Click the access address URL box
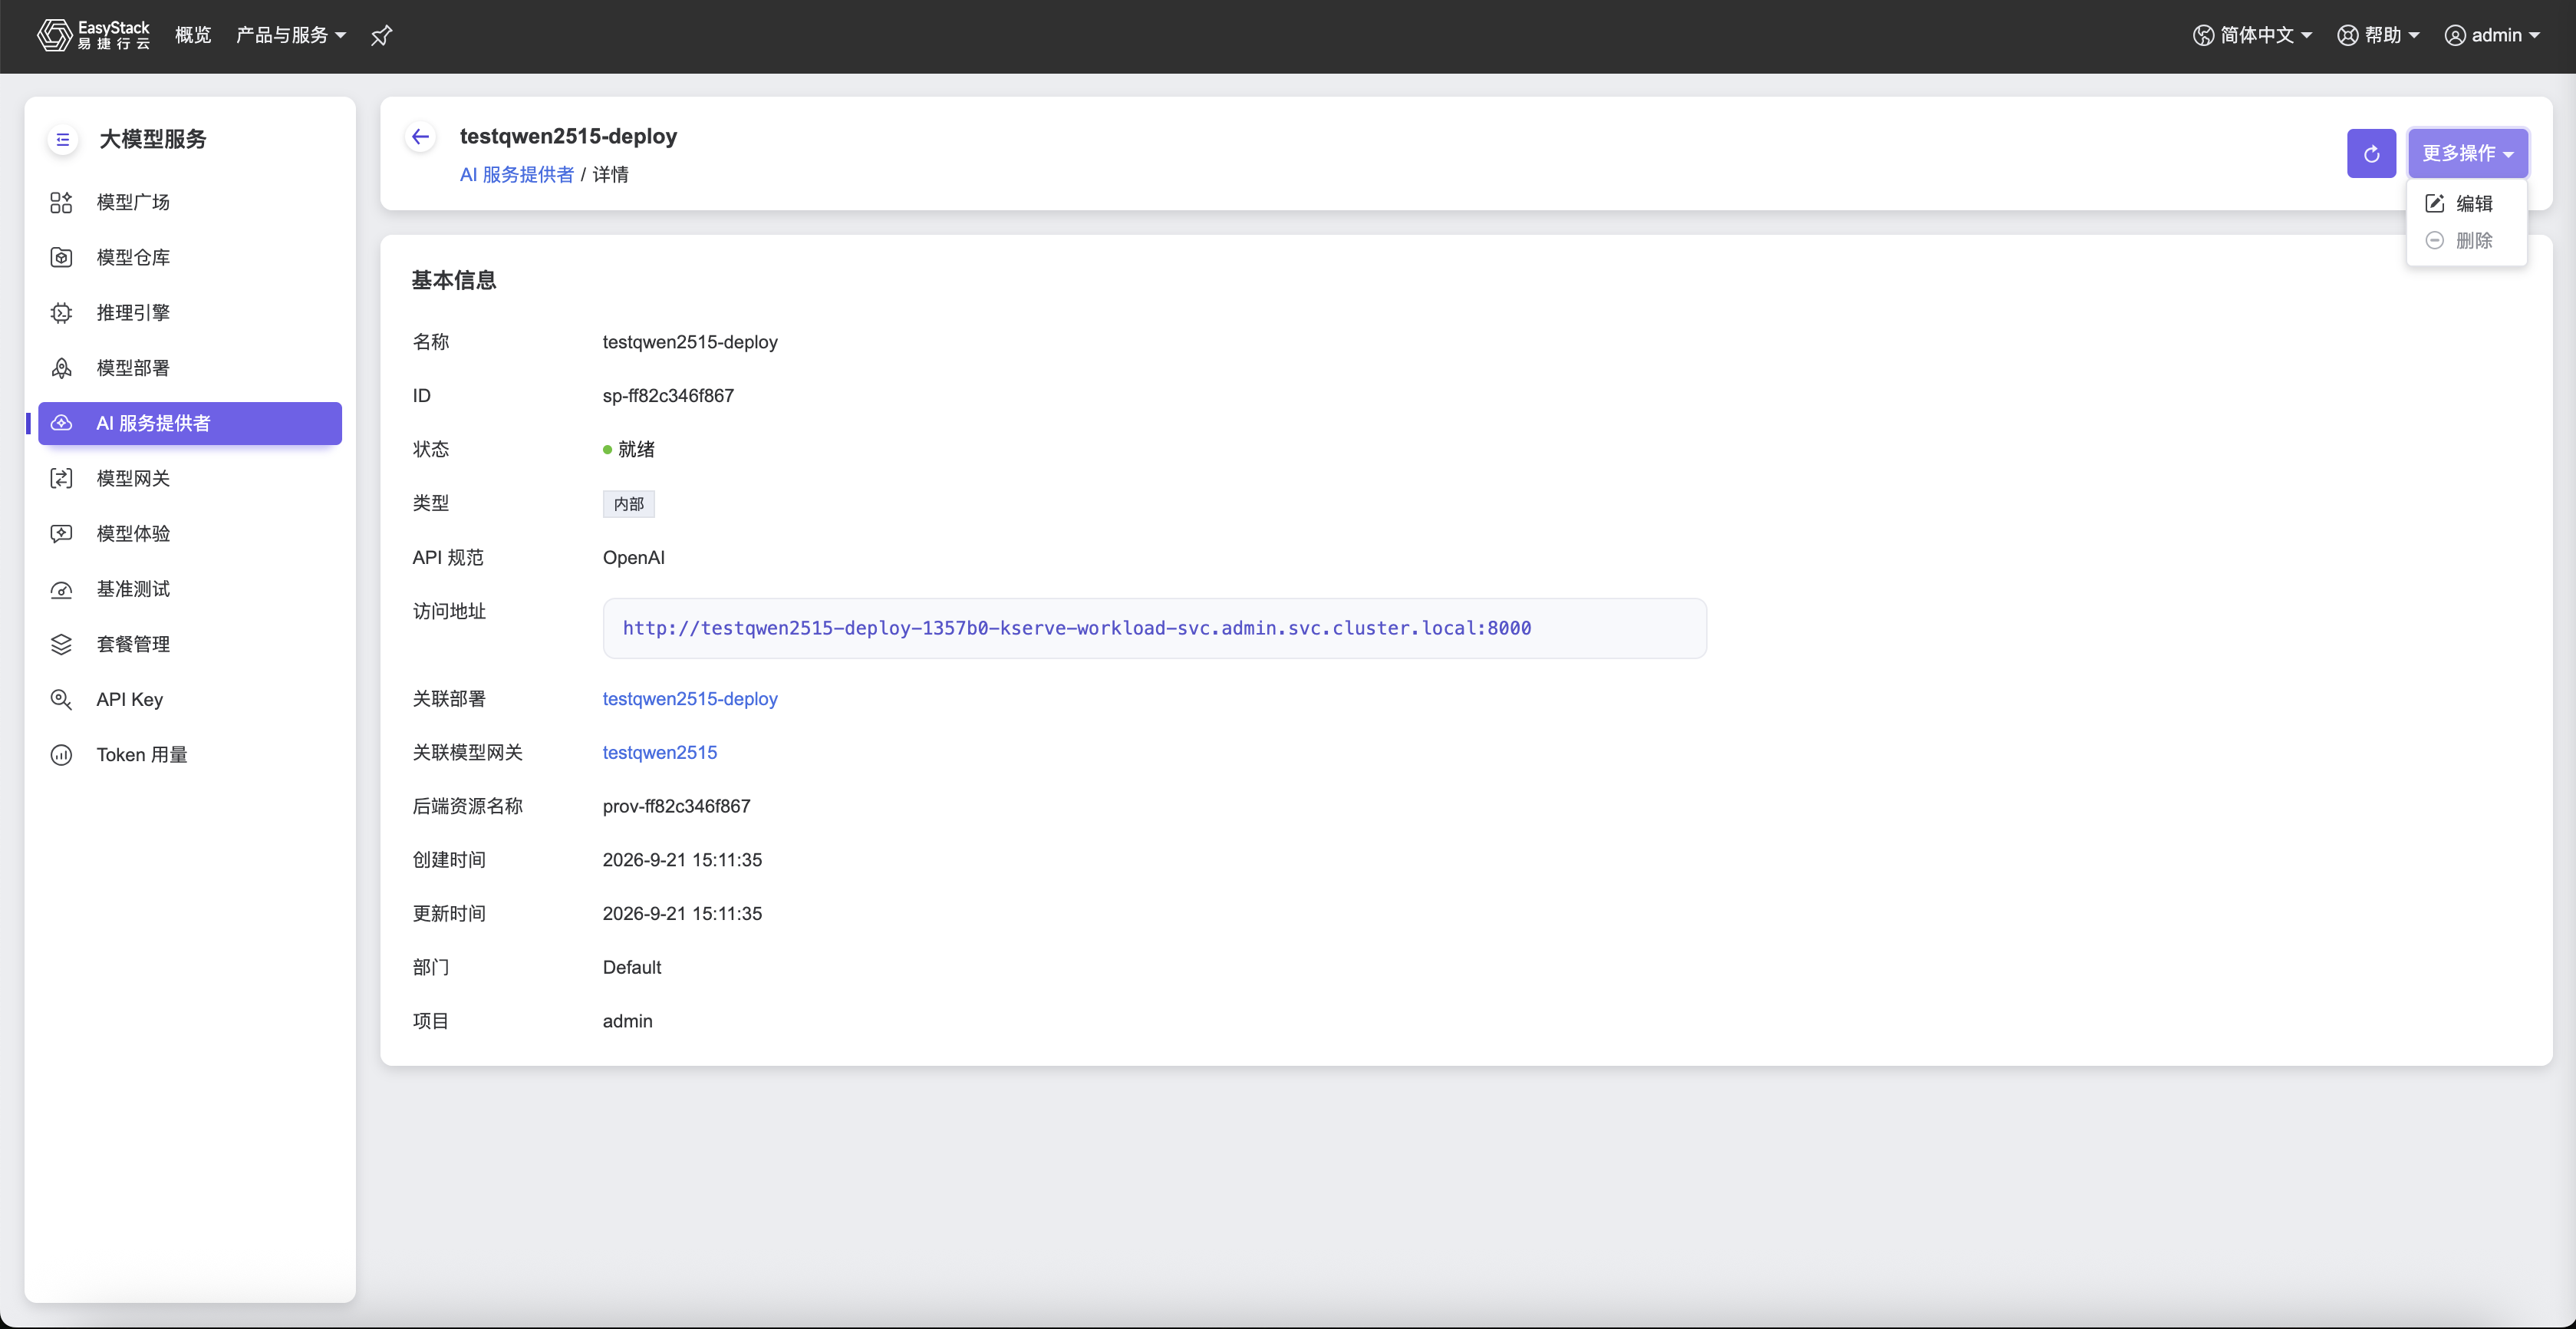 (1154, 628)
